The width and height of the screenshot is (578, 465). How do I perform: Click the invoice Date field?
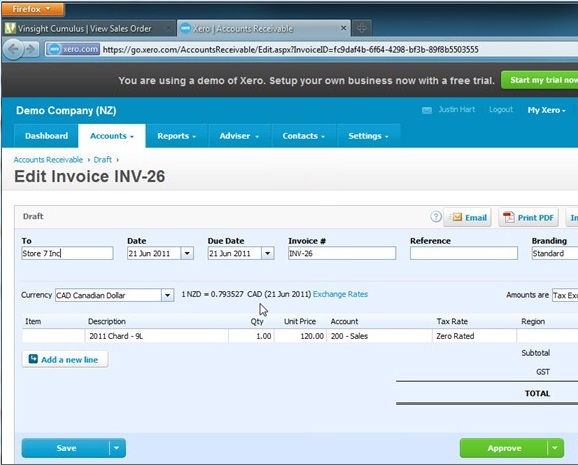tap(154, 253)
